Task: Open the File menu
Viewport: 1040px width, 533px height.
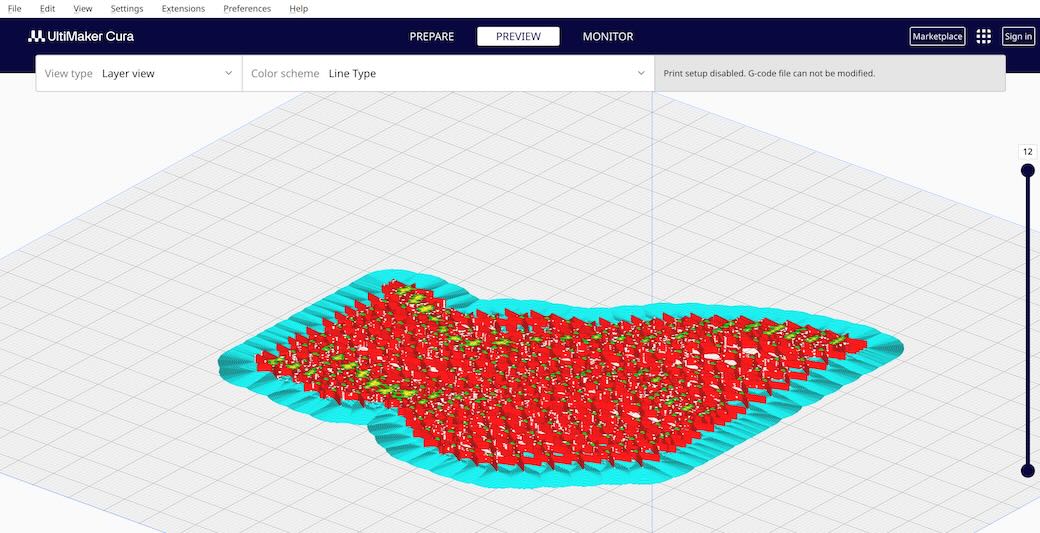Action: pos(14,9)
